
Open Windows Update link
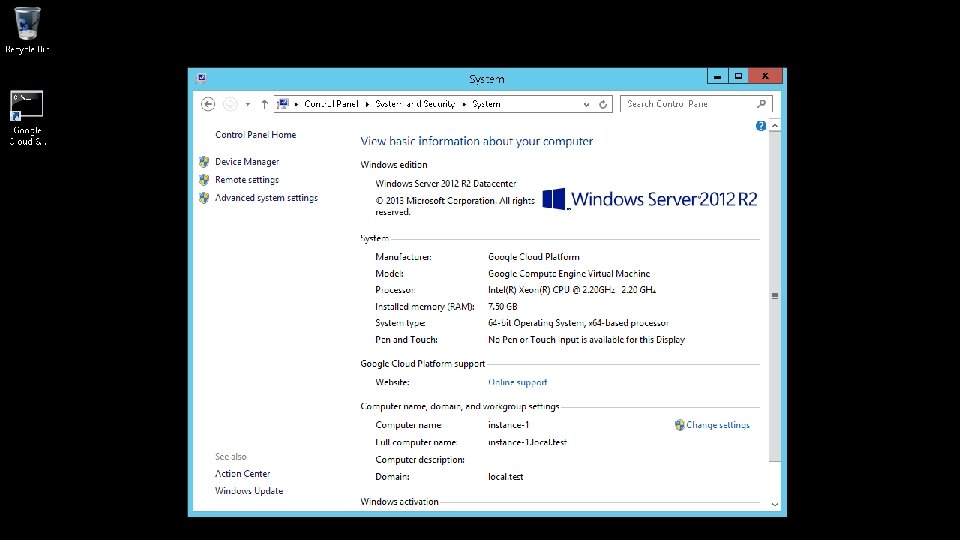[249, 491]
